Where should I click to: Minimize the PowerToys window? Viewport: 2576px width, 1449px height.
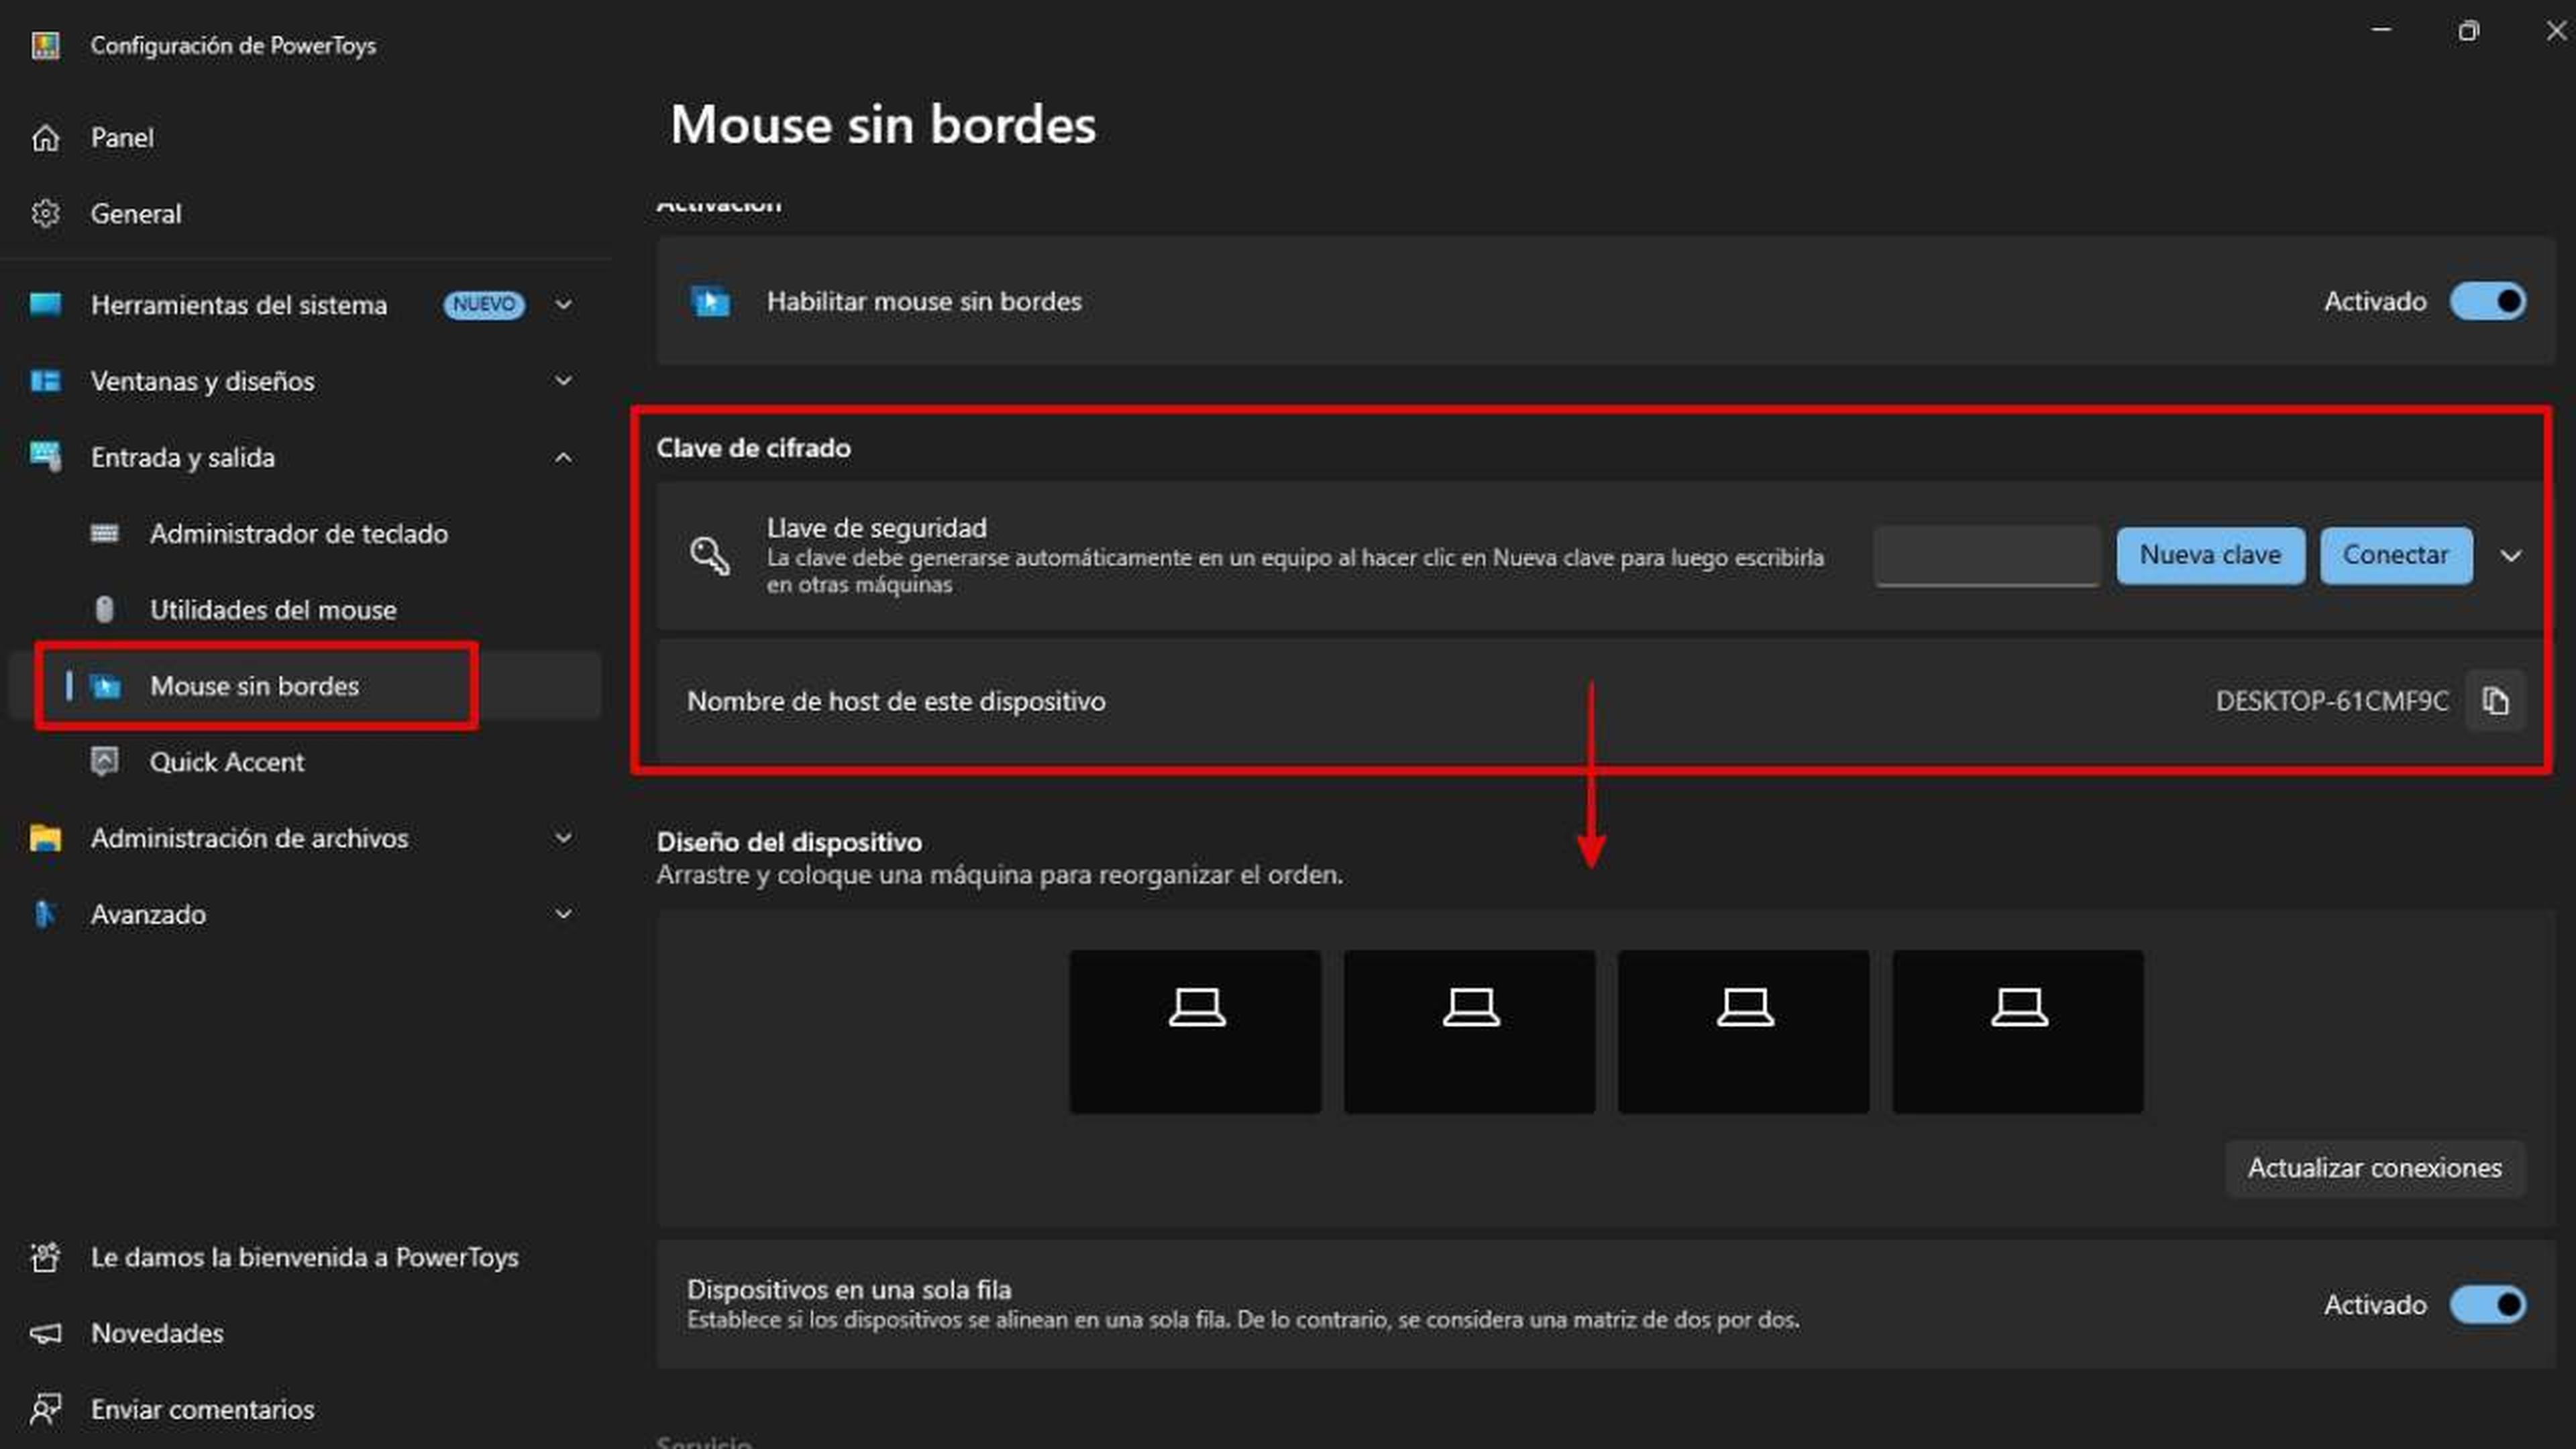click(x=2382, y=30)
